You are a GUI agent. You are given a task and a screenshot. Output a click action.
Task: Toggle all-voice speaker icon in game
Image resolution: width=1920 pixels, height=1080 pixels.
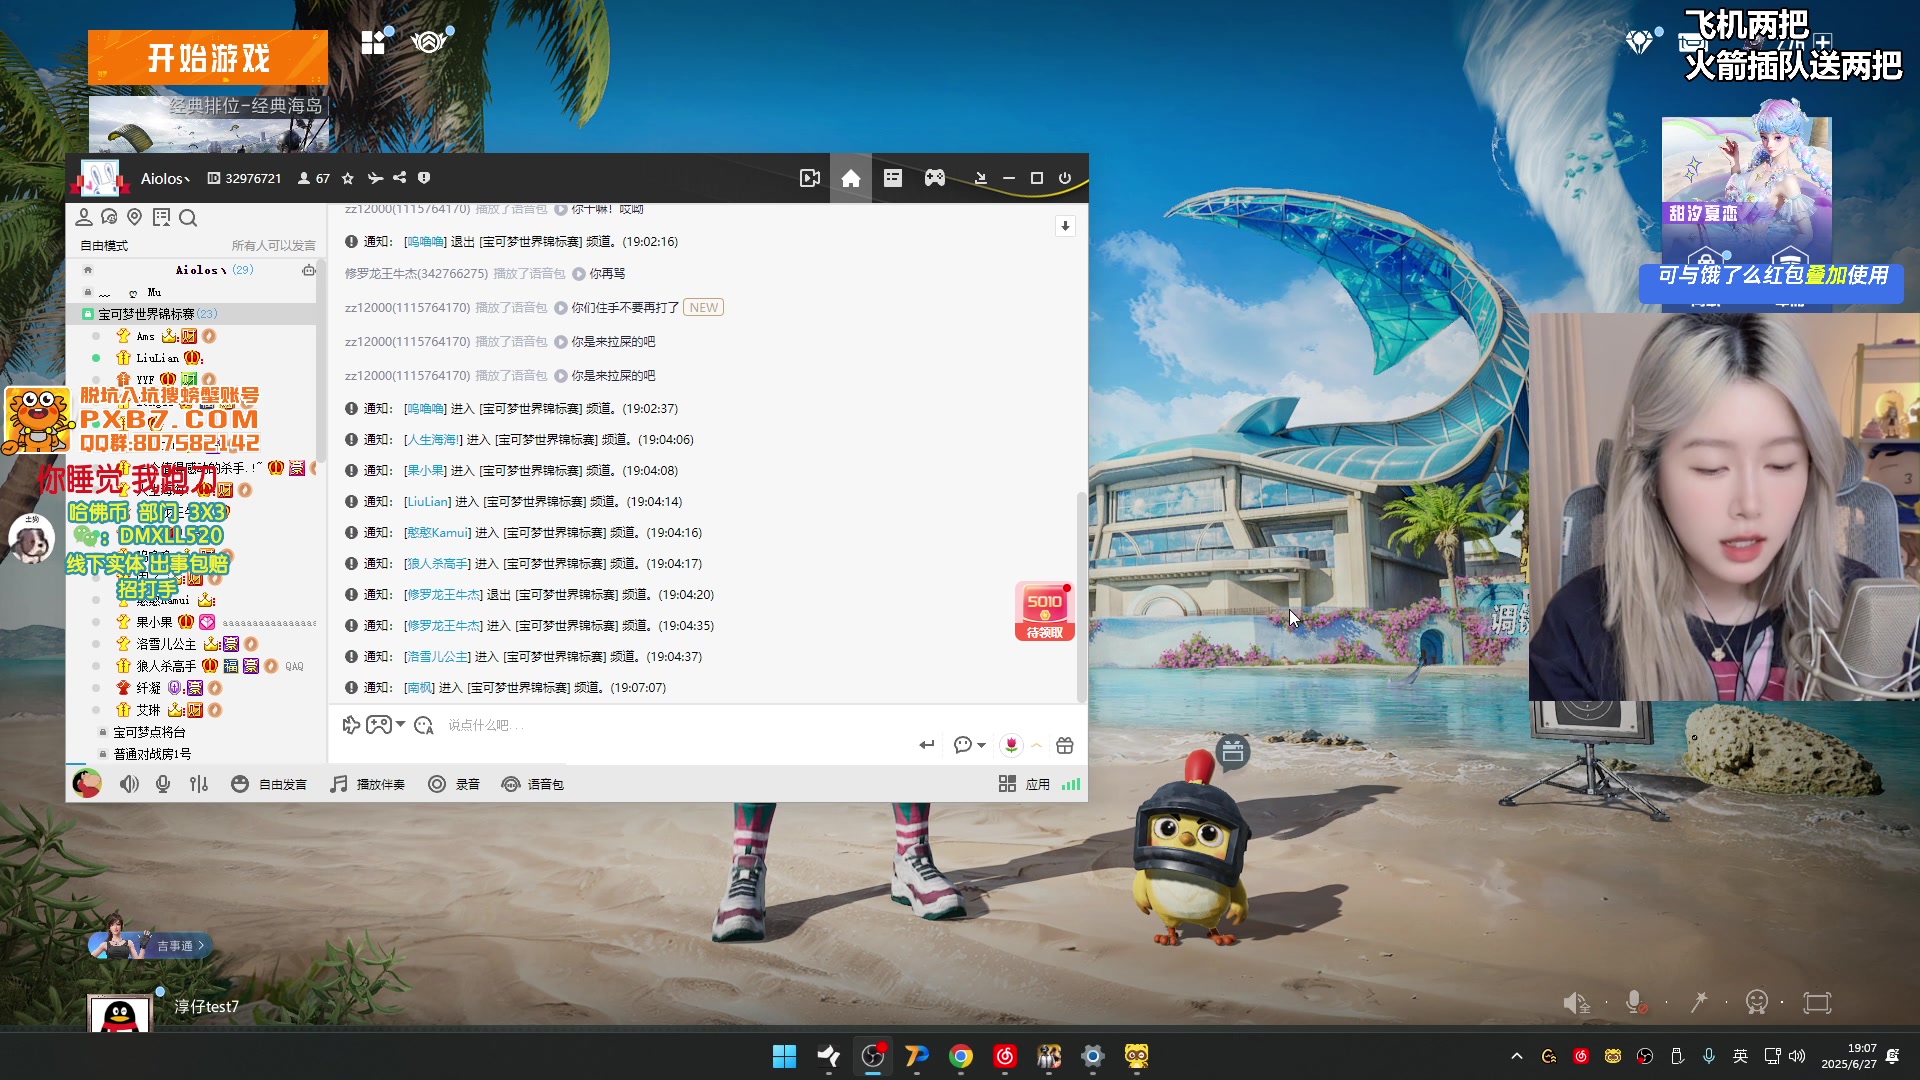coord(1576,1002)
